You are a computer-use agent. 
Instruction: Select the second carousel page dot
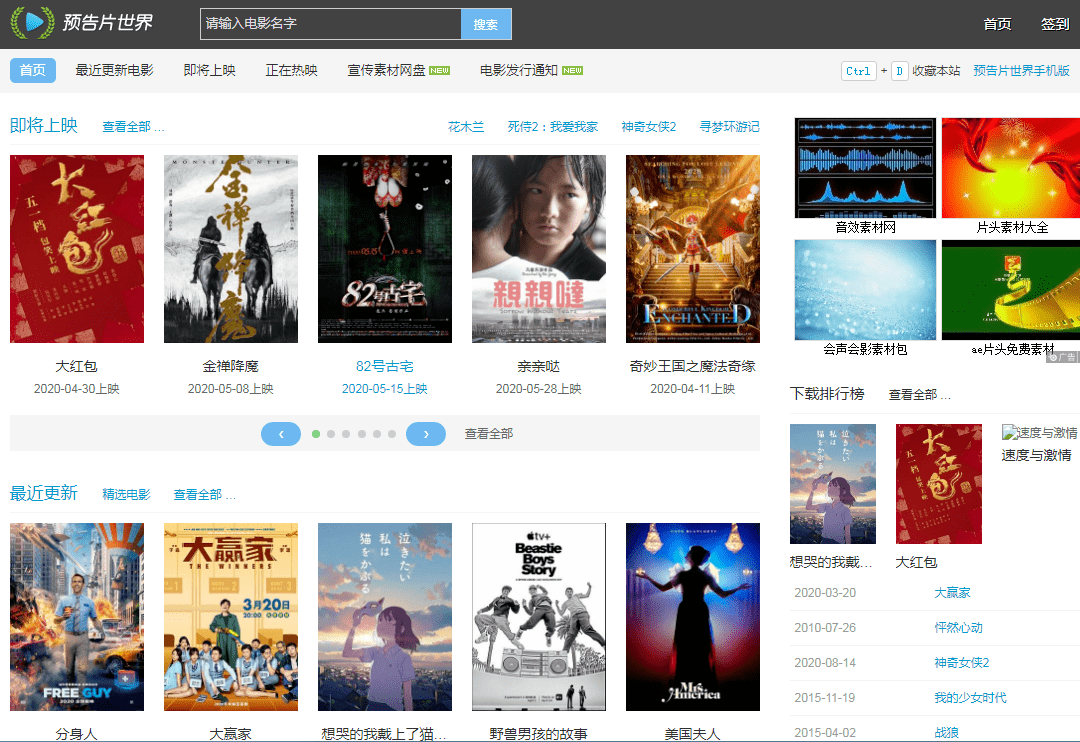[331, 434]
